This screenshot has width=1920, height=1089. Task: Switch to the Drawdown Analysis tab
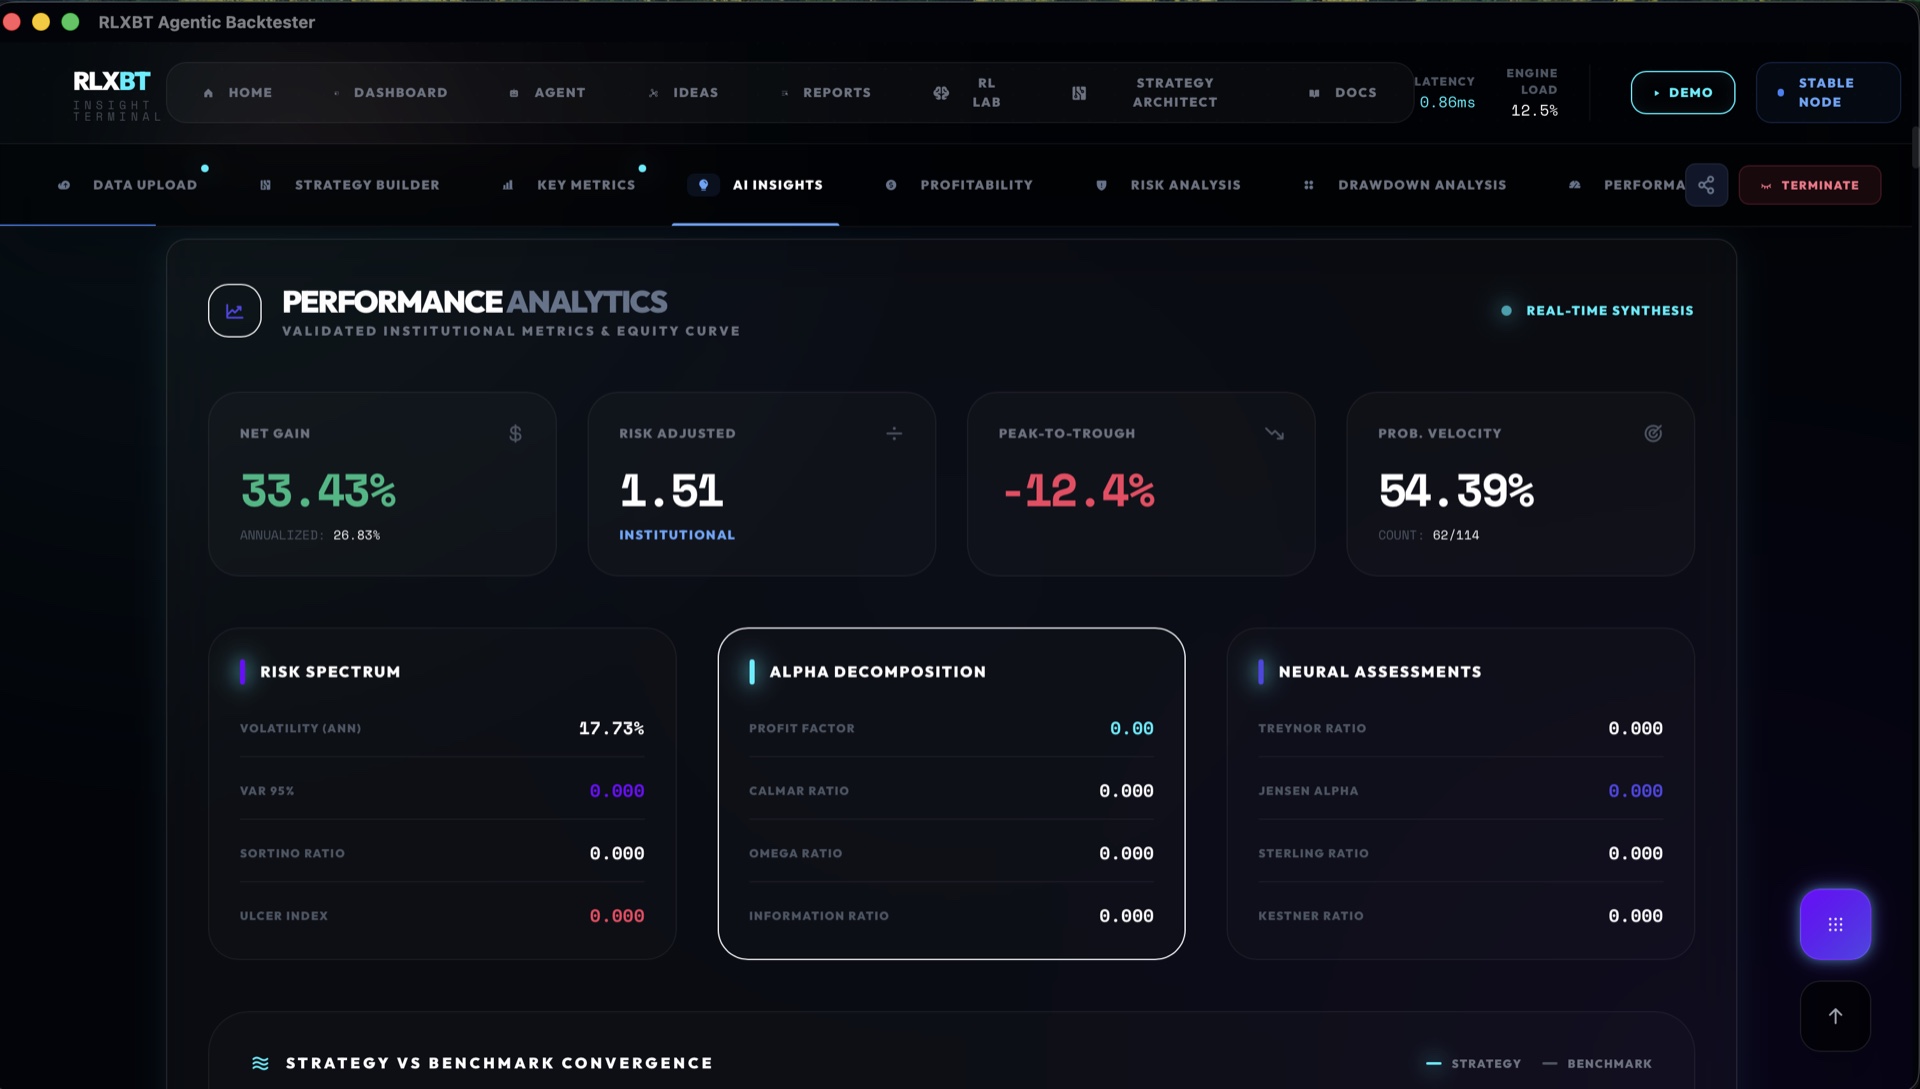(1405, 185)
